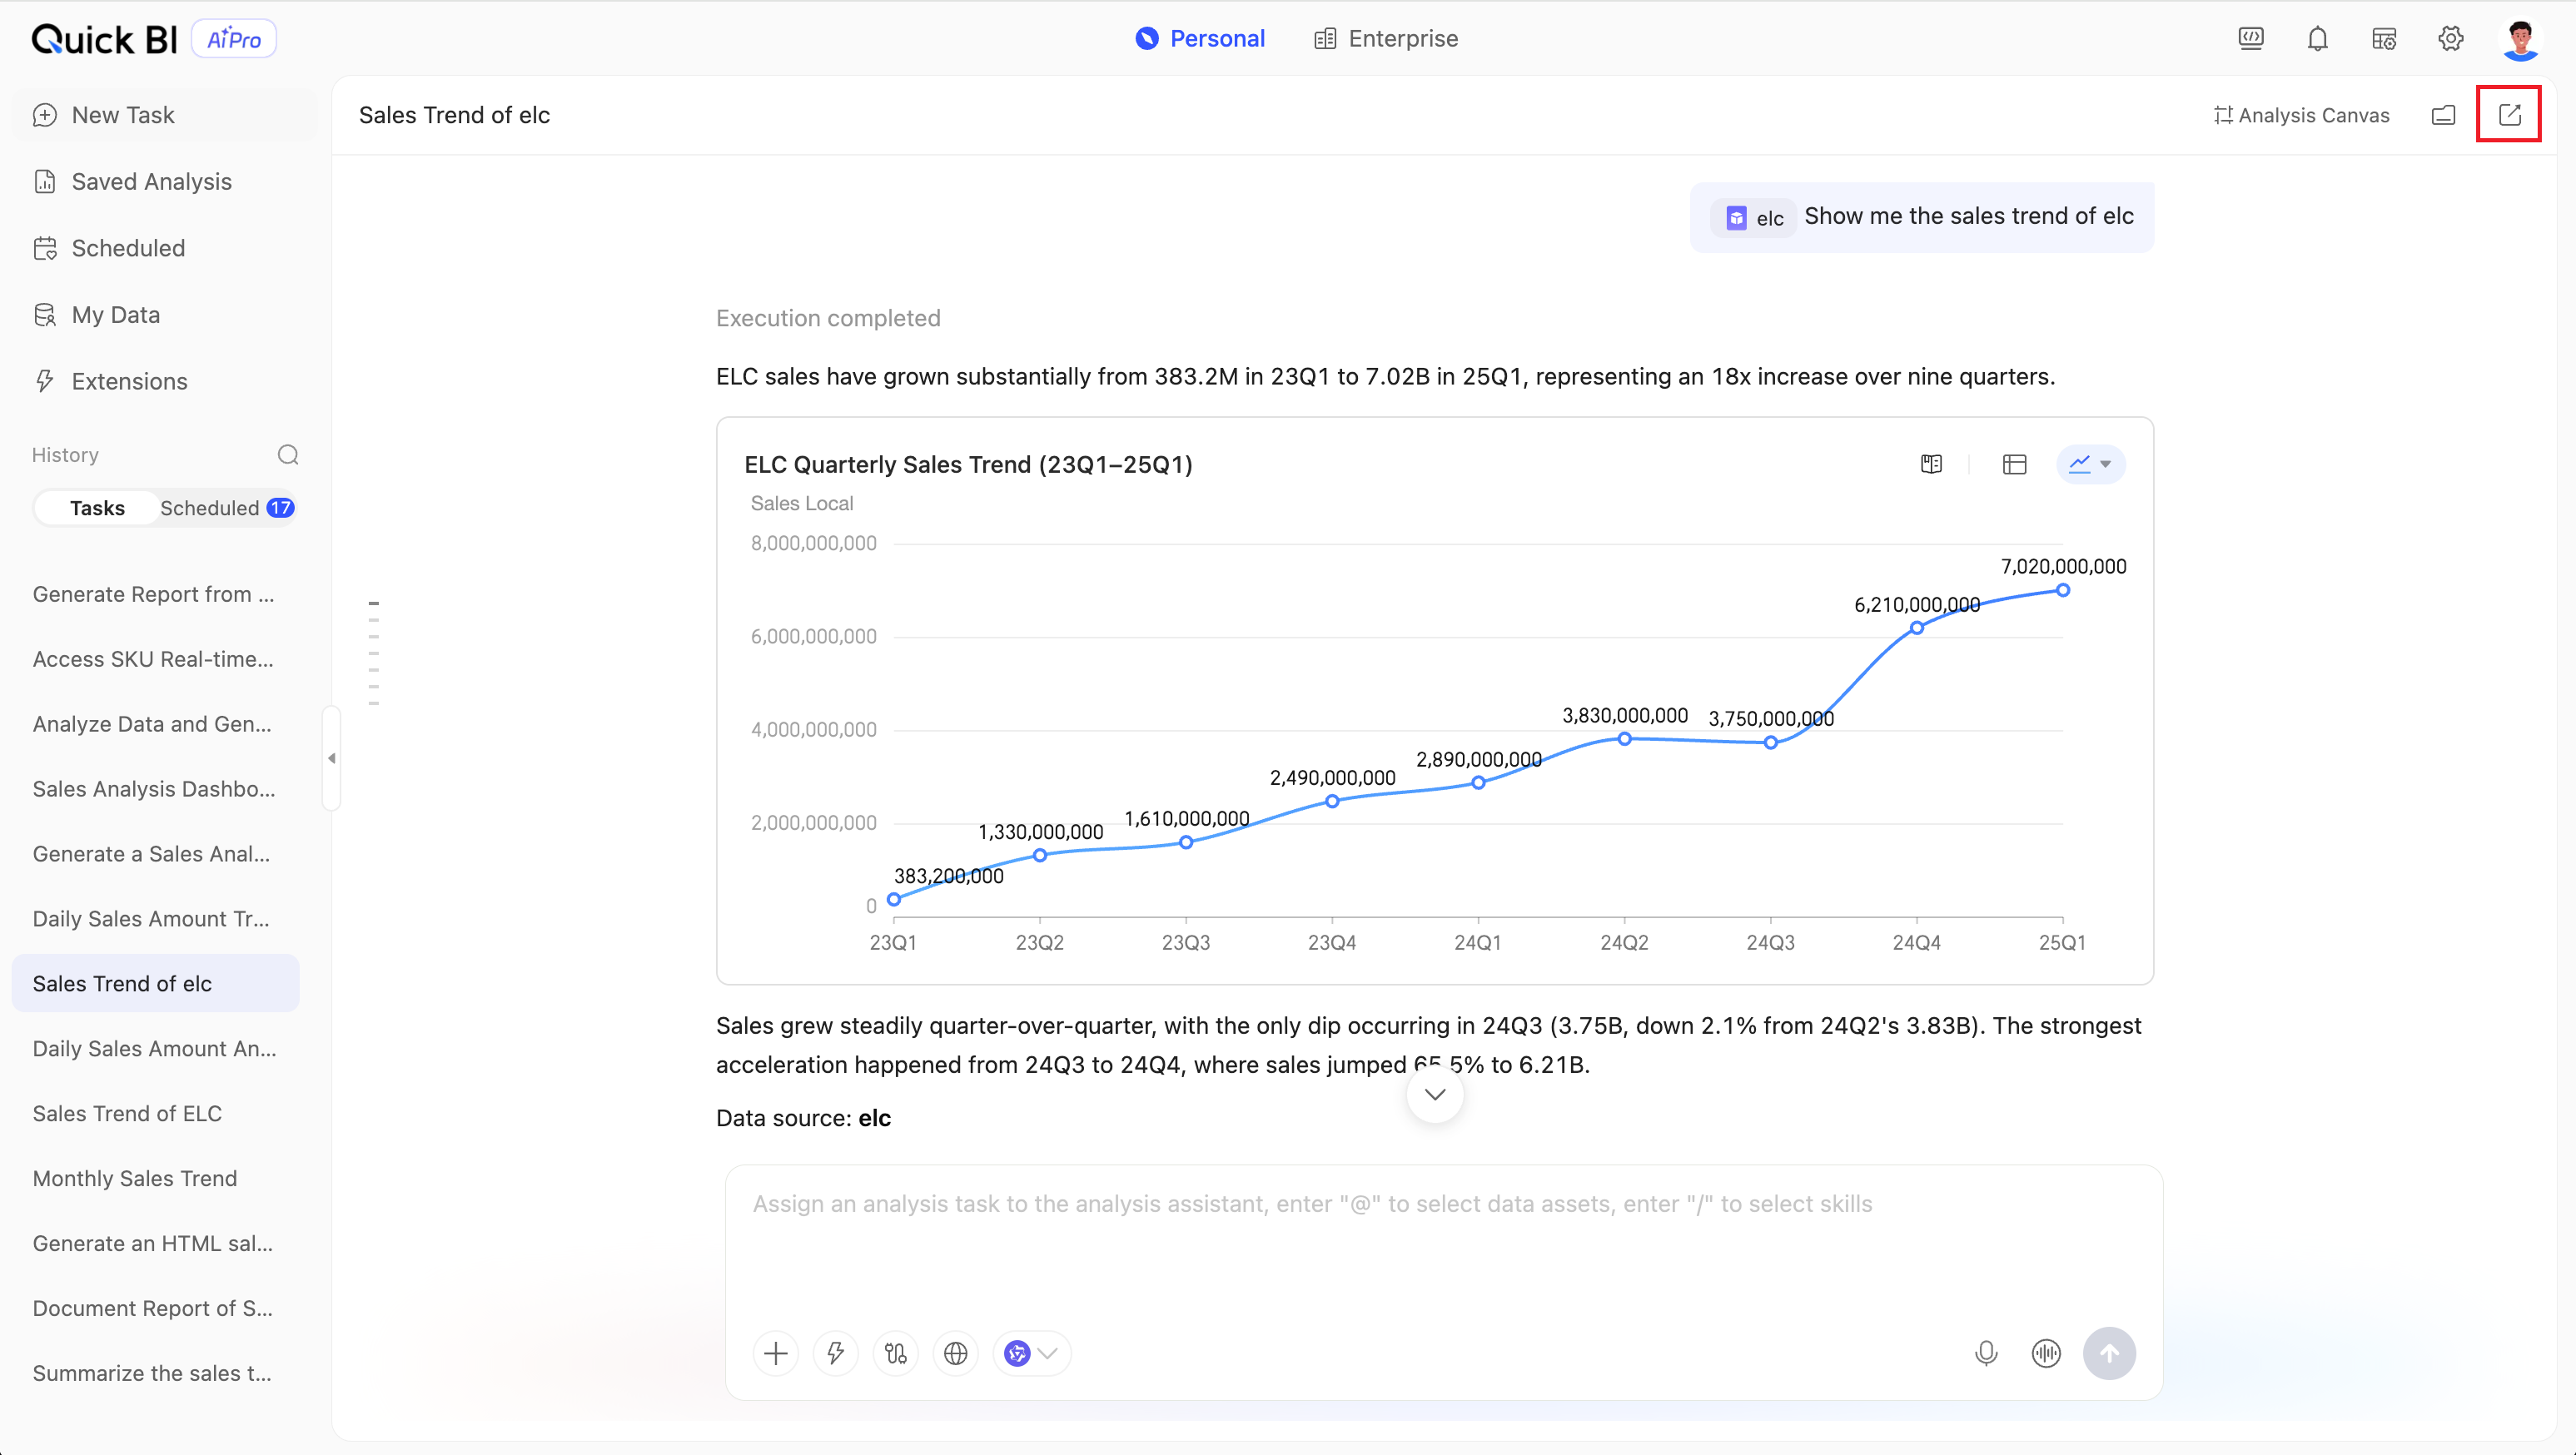Click the book/interpretation icon on chart card

tap(1931, 464)
